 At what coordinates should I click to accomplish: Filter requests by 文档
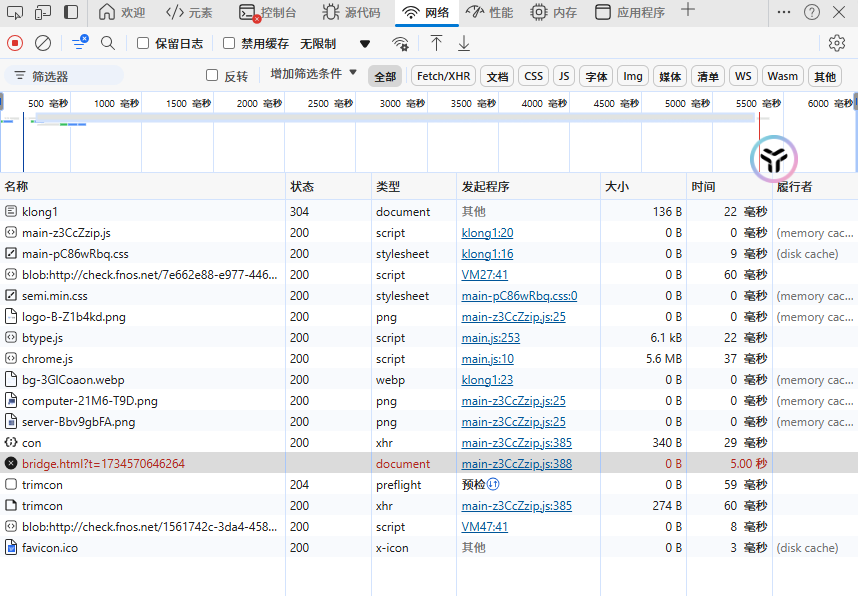point(497,76)
